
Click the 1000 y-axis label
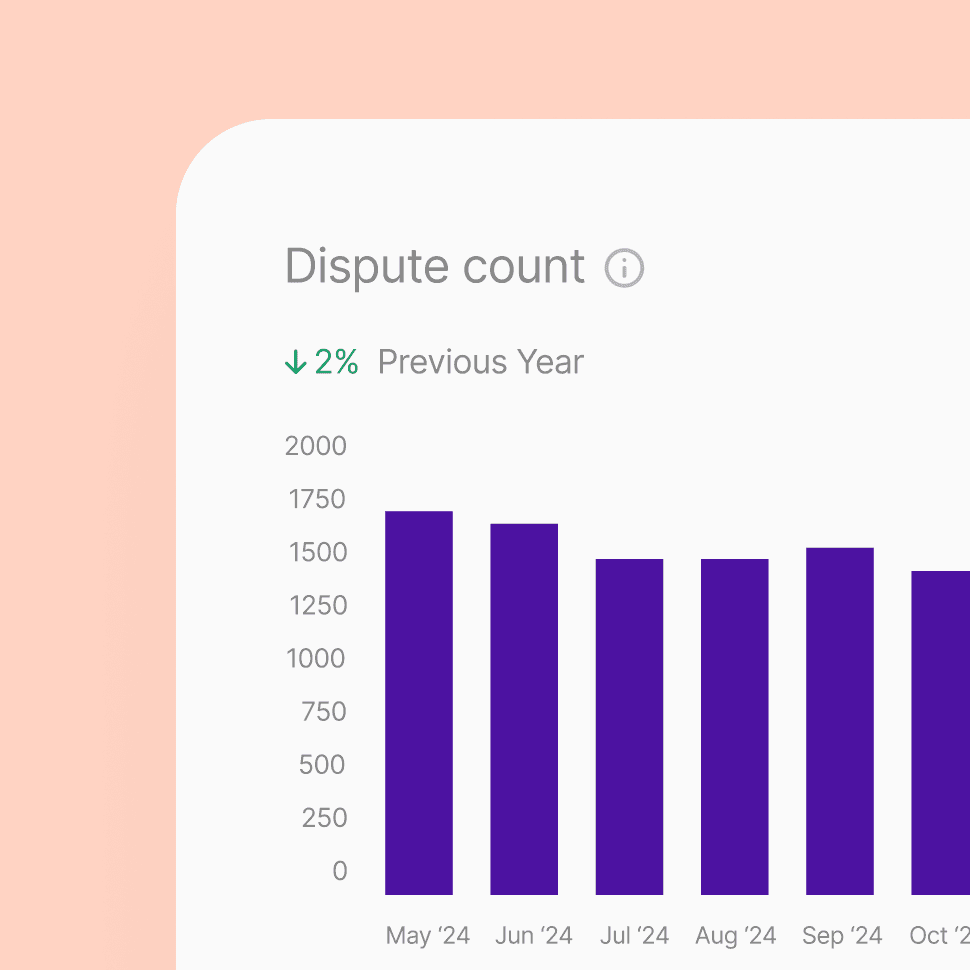(316, 659)
